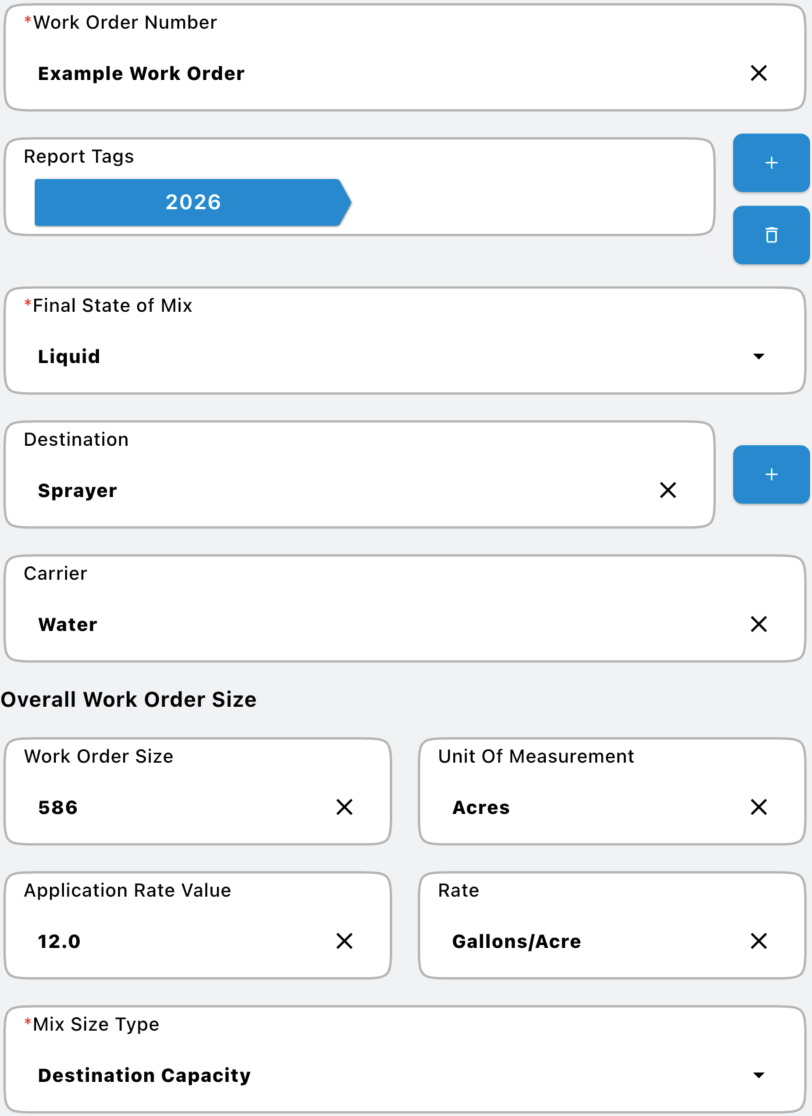Delete report tags with trash button
The width and height of the screenshot is (812, 1116).
(x=771, y=235)
